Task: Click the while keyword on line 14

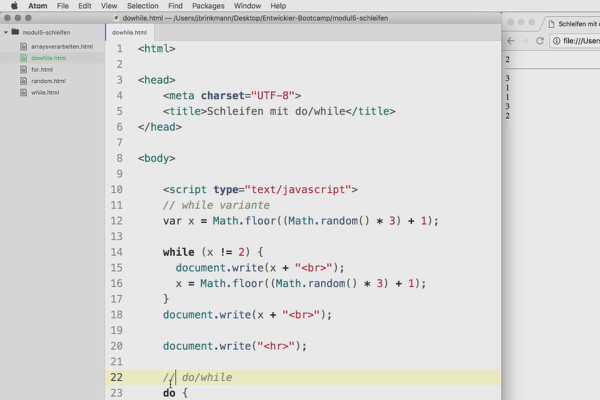Action: [179, 252]
